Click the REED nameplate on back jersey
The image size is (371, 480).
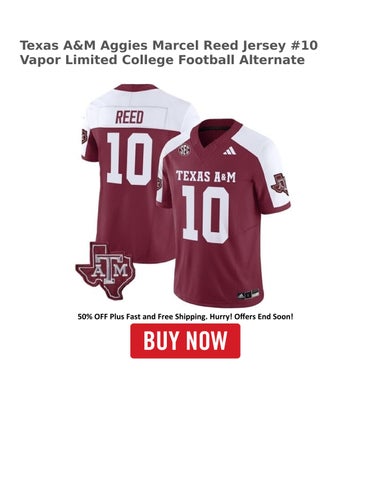(x=129, y=118)
